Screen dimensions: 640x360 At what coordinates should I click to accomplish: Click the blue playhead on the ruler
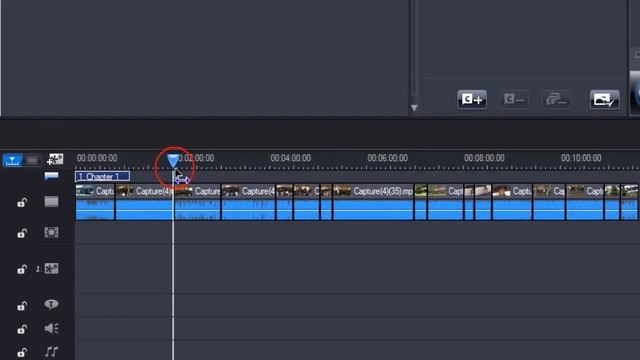point(173,161)
